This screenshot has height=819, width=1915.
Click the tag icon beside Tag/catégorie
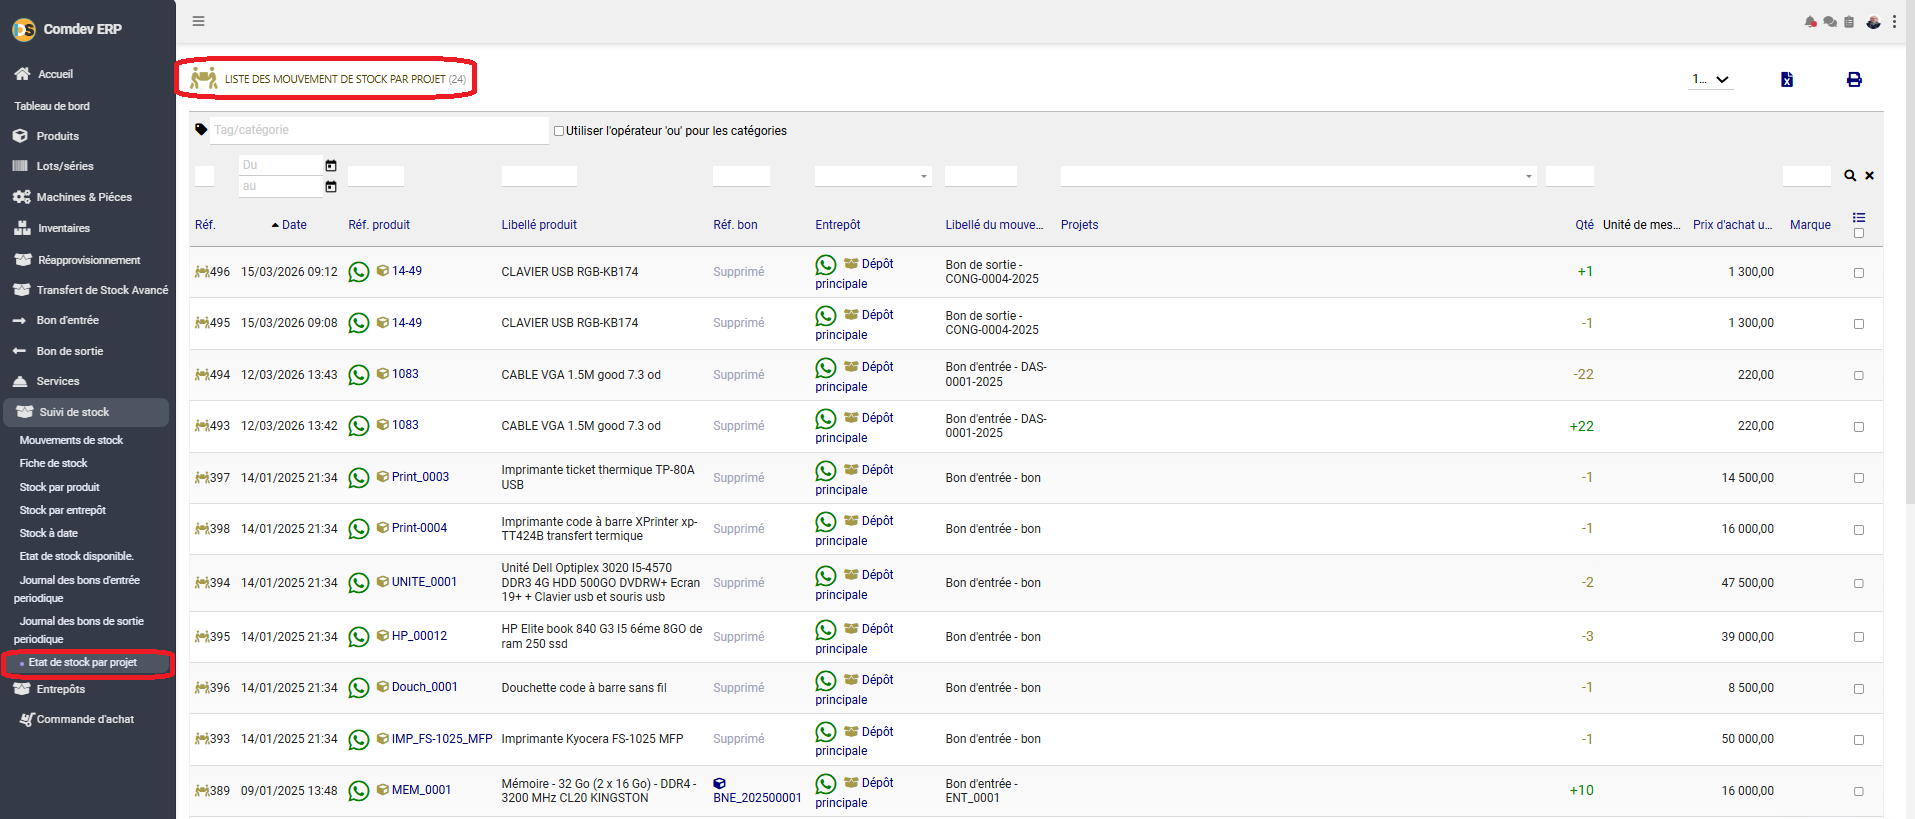pos(201,129)
